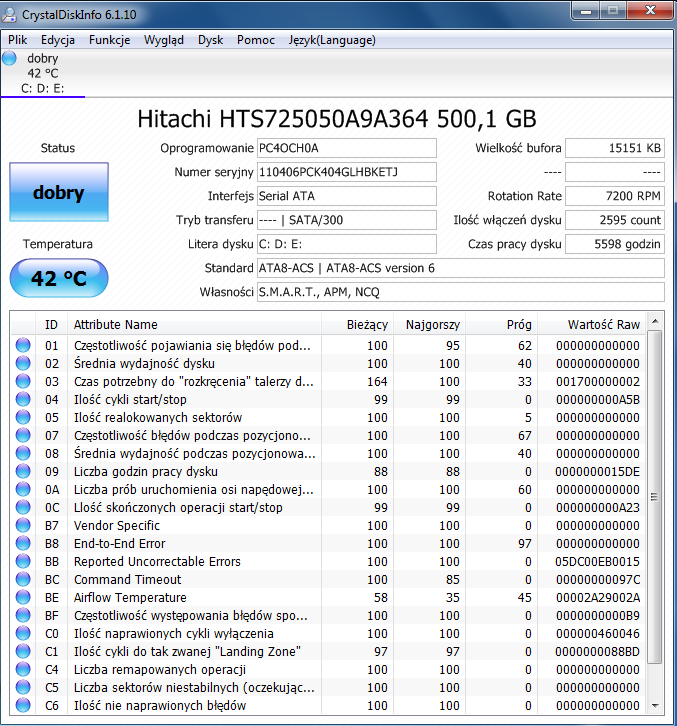Viewport: 677px width, 726px height.
Task: Click status icon for attribute C4
Action: tap(23, 670)
